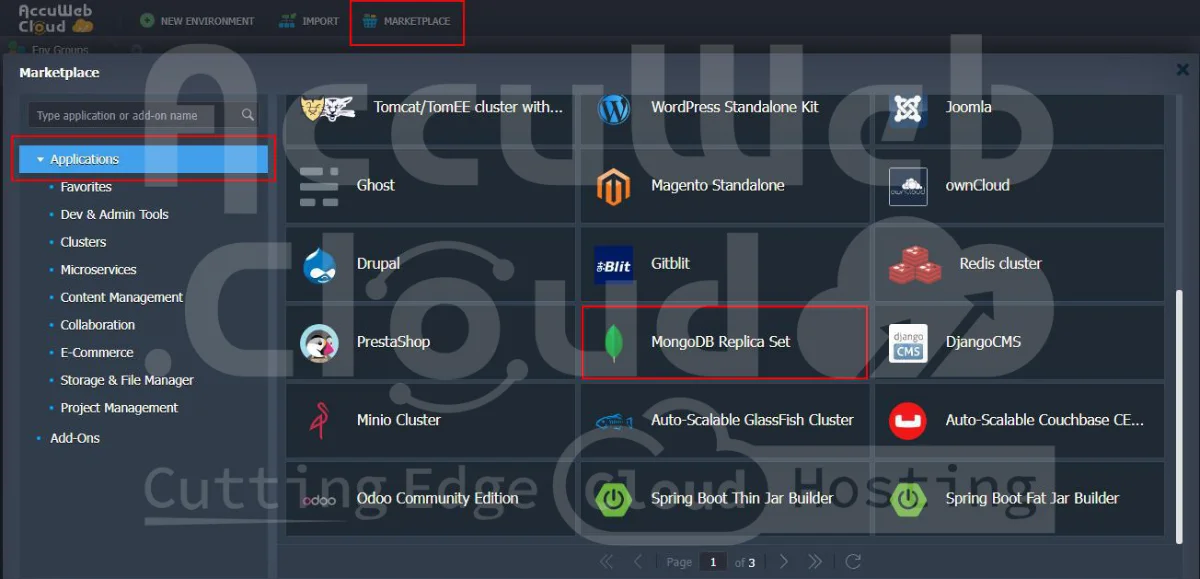Select the Project Management category
1200x579 pixels.
[119, 408]
